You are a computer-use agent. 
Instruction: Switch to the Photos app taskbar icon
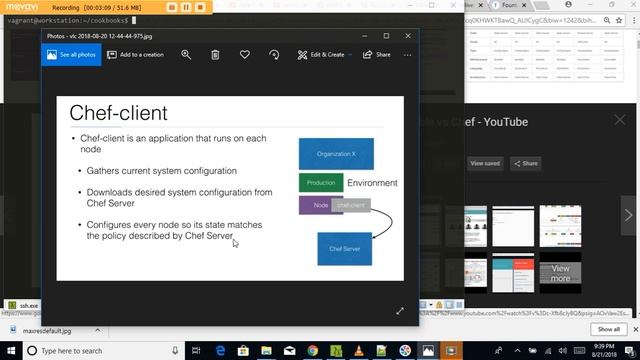pos(428,351)
